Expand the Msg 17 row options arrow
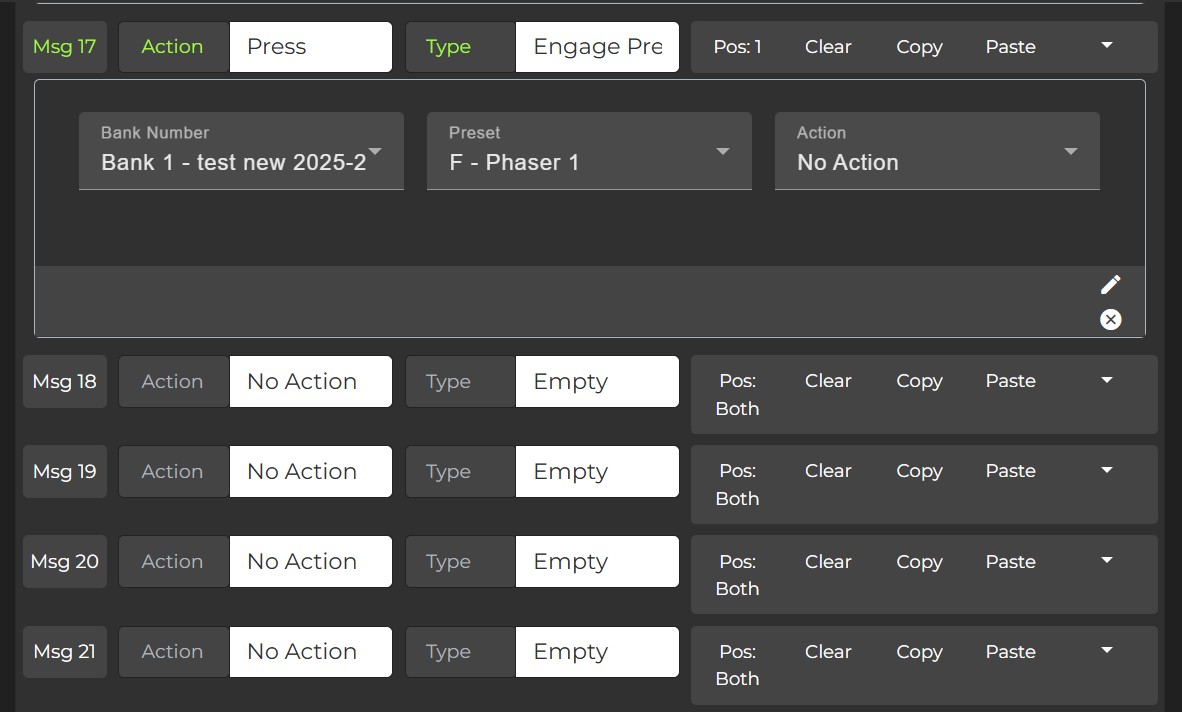This screenshot has height=712, width=1182. pyautogui.click(x=1106, y=46)
